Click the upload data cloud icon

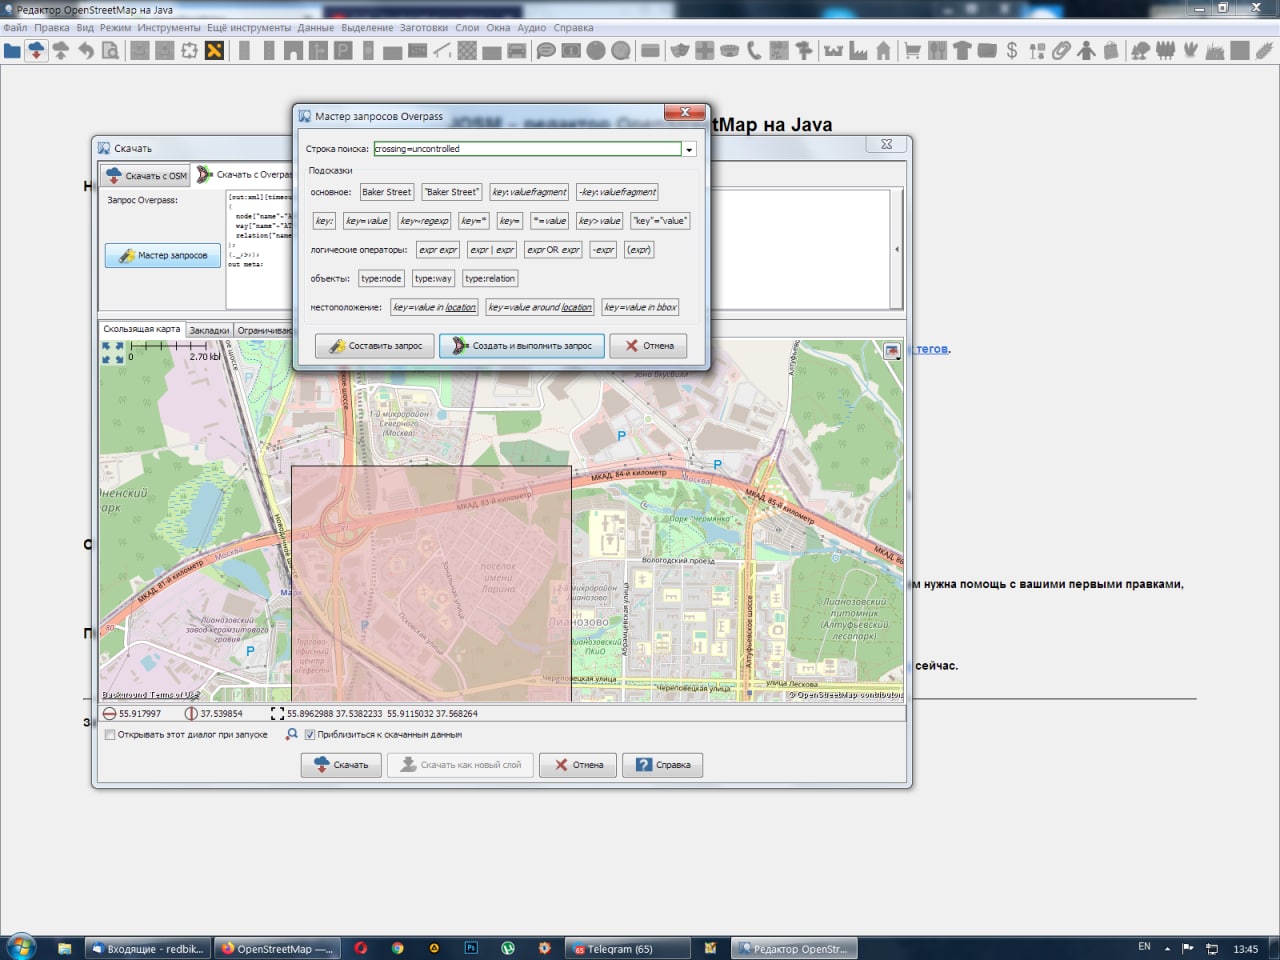pyautogui.click(x=61, y=50)
